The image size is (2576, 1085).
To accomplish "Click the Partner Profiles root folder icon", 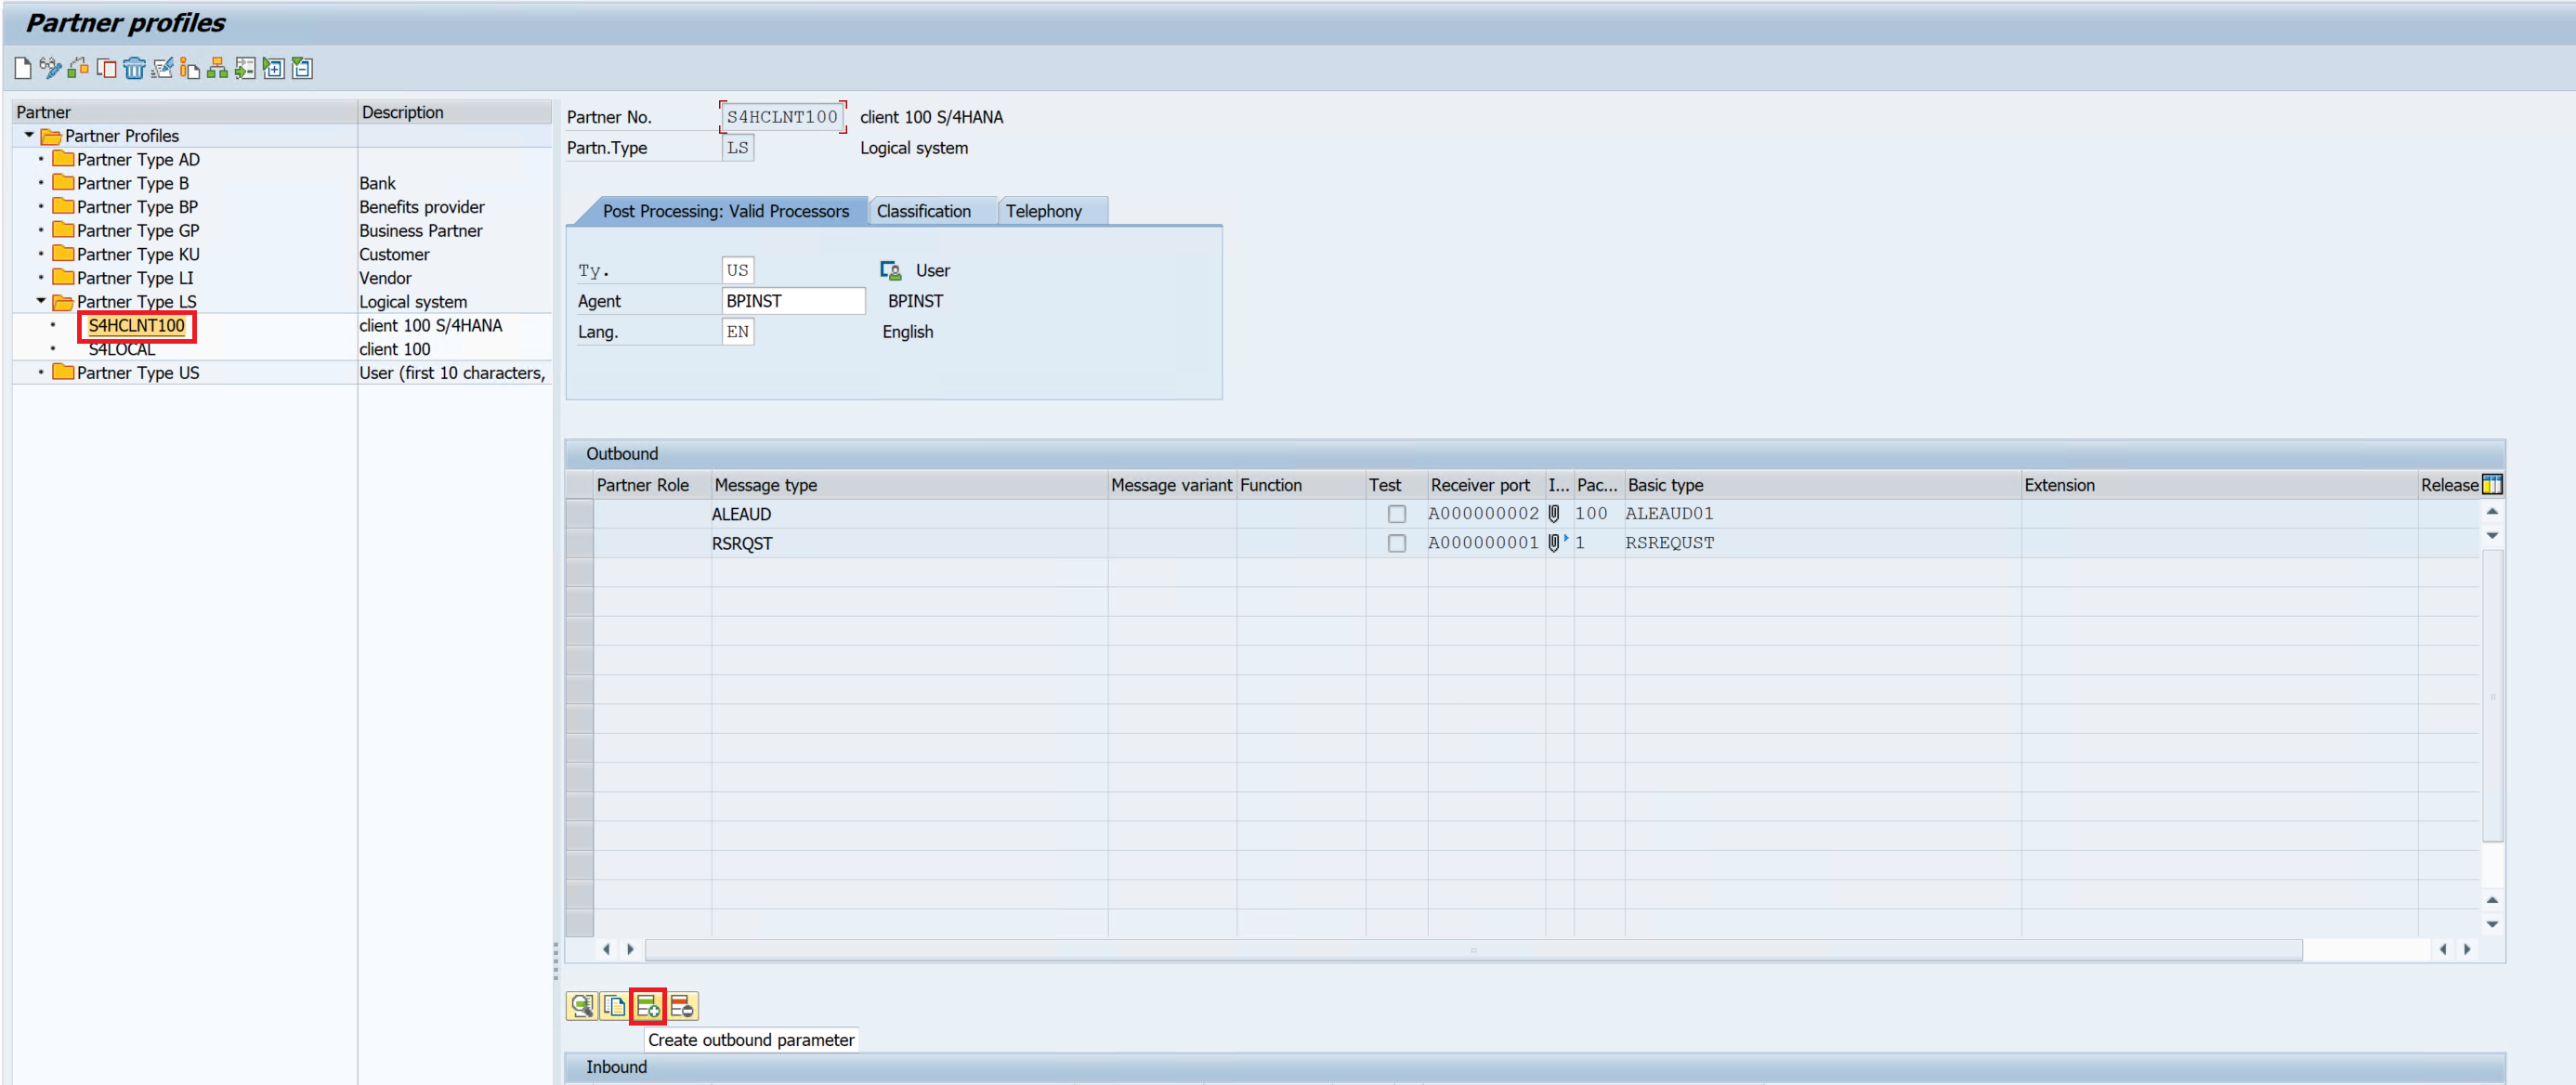I will click(51, 135).
